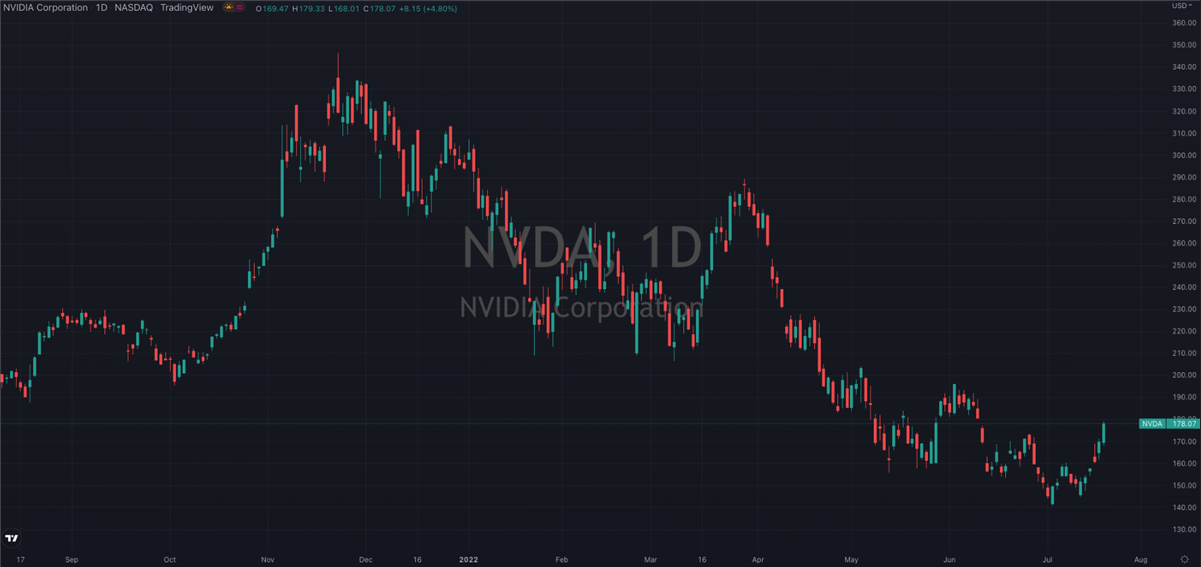Click the Feb label on time axis
The image size is (1201, 567).
(561, 559)
